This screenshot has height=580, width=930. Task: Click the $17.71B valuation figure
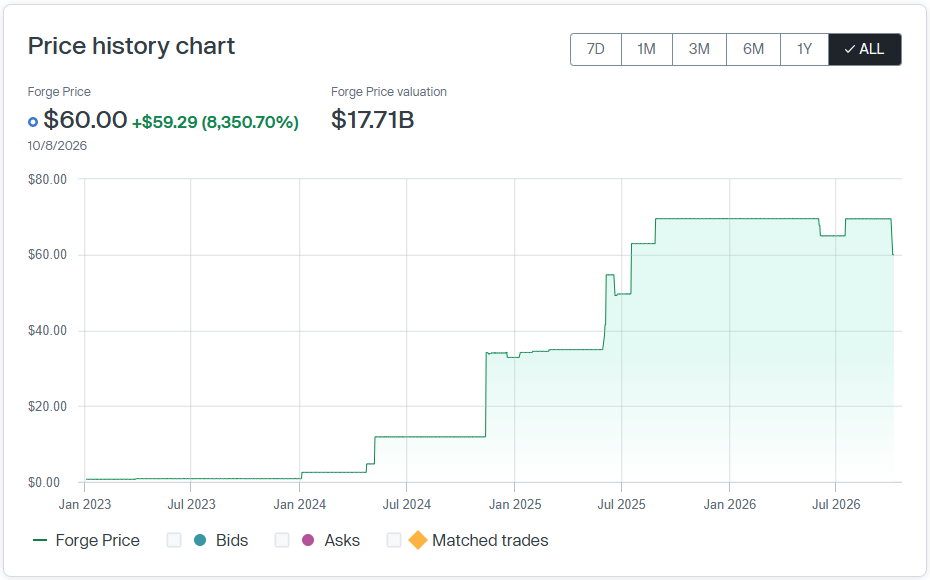click(372, 120)
